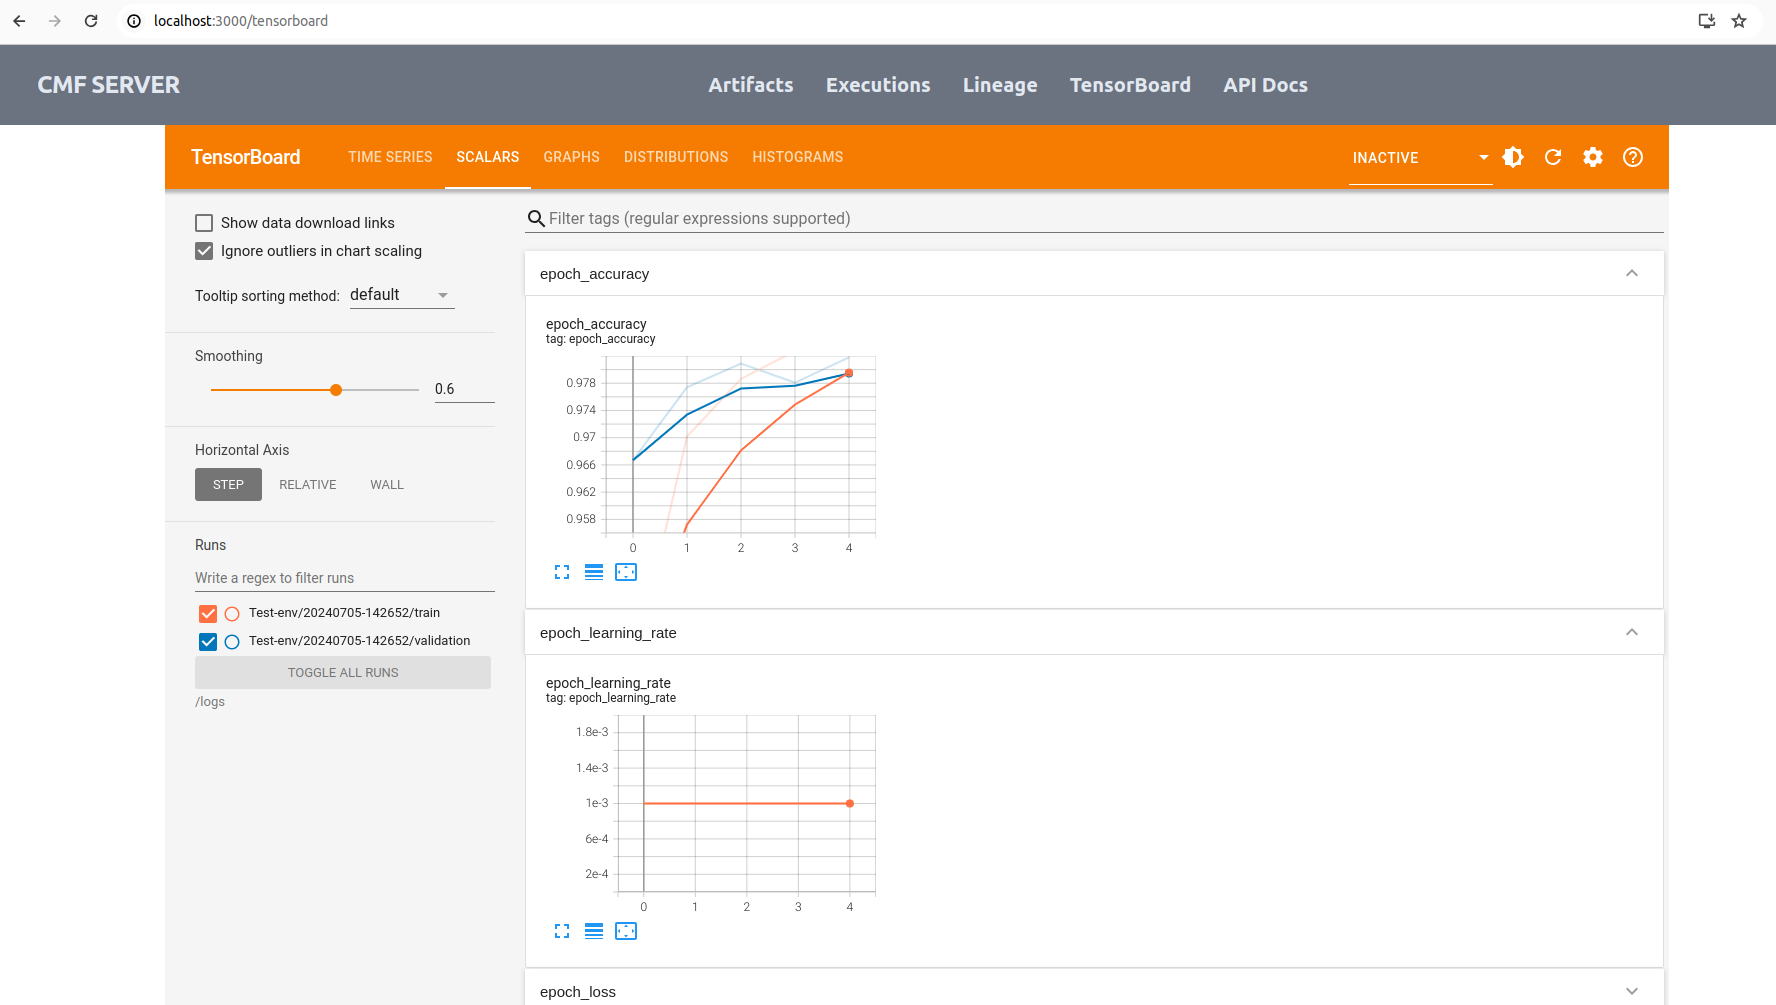Click the browser back arrow
The width and height of the screenshot is (1776, 1005).
[19, 21]
